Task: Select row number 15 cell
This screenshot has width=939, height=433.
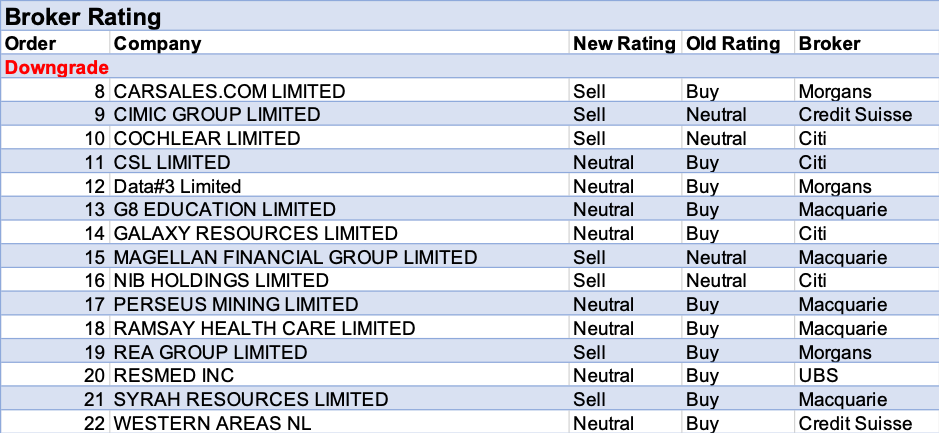Action: click(94, 257)
